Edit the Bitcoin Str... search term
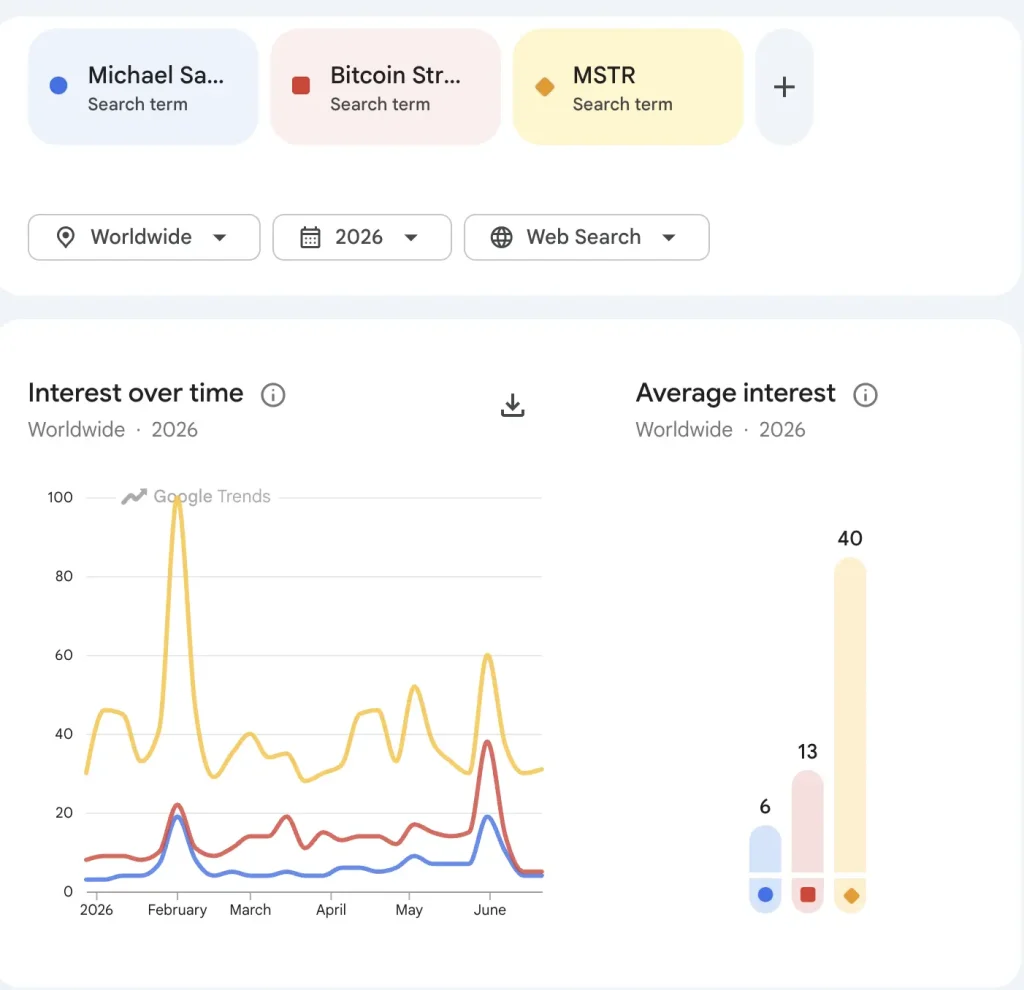Image resolution: width=1024 pixels, height=990 pixels. [x=385, y=87]
